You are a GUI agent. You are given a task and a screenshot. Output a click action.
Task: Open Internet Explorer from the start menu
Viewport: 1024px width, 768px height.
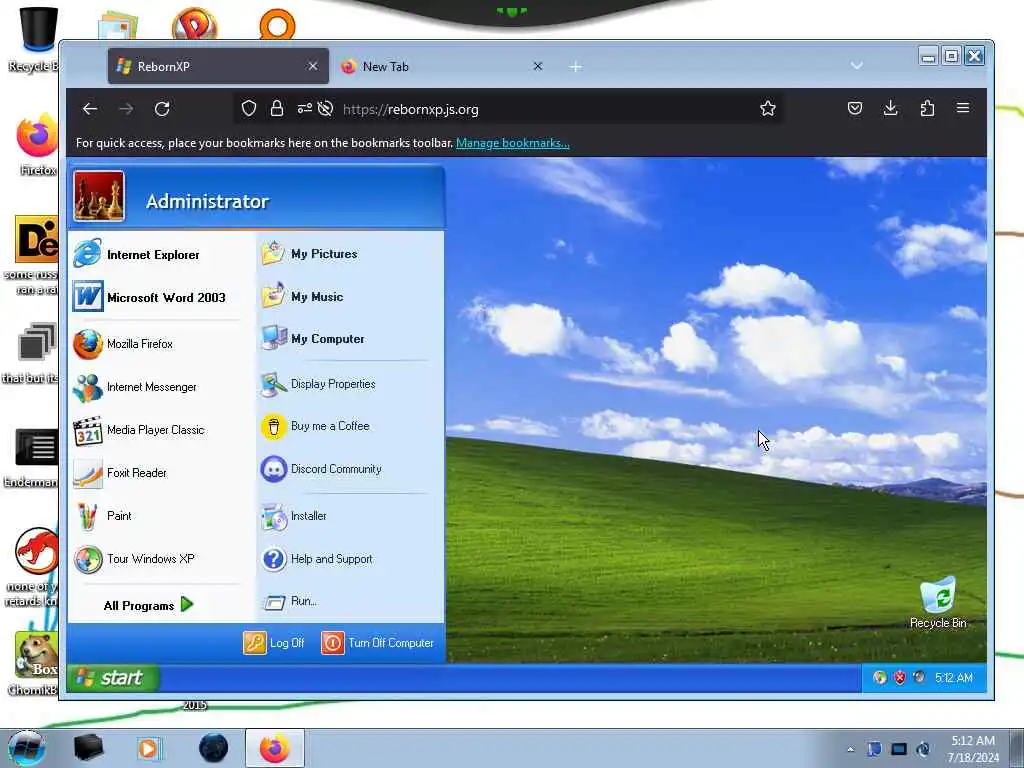[x=137, y=254]
